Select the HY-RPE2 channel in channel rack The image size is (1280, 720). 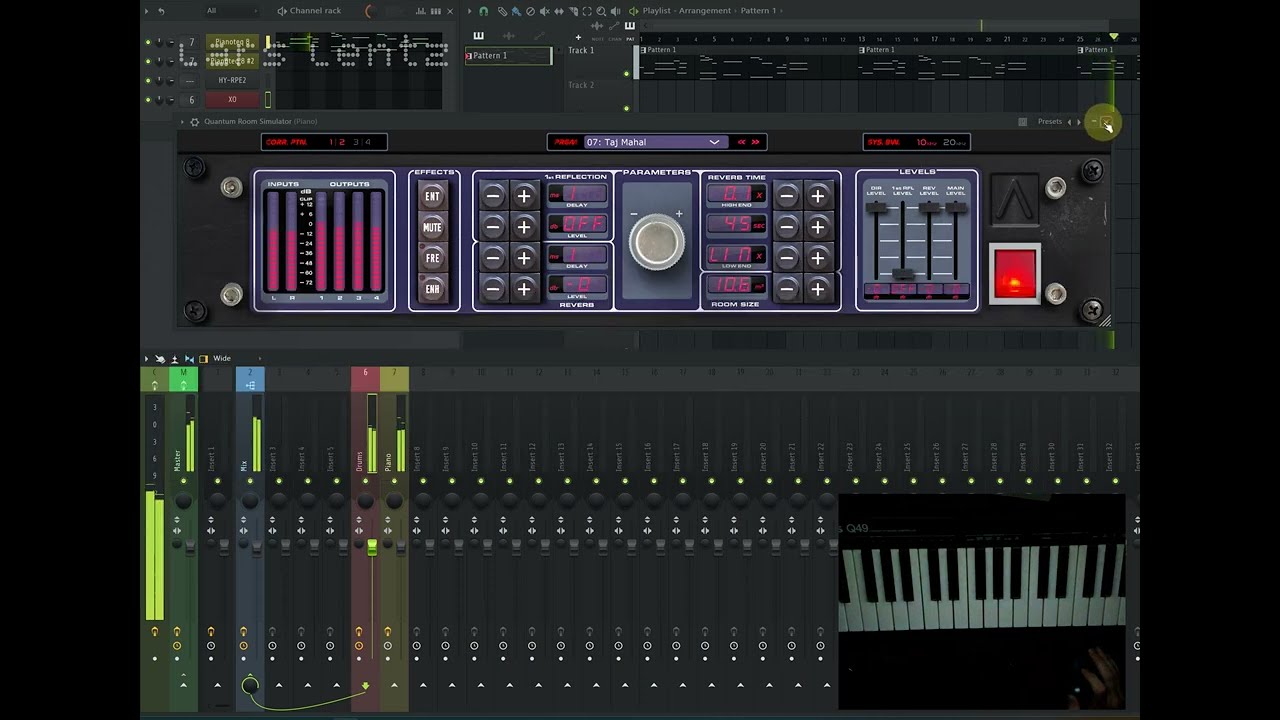tap(232, 80)
